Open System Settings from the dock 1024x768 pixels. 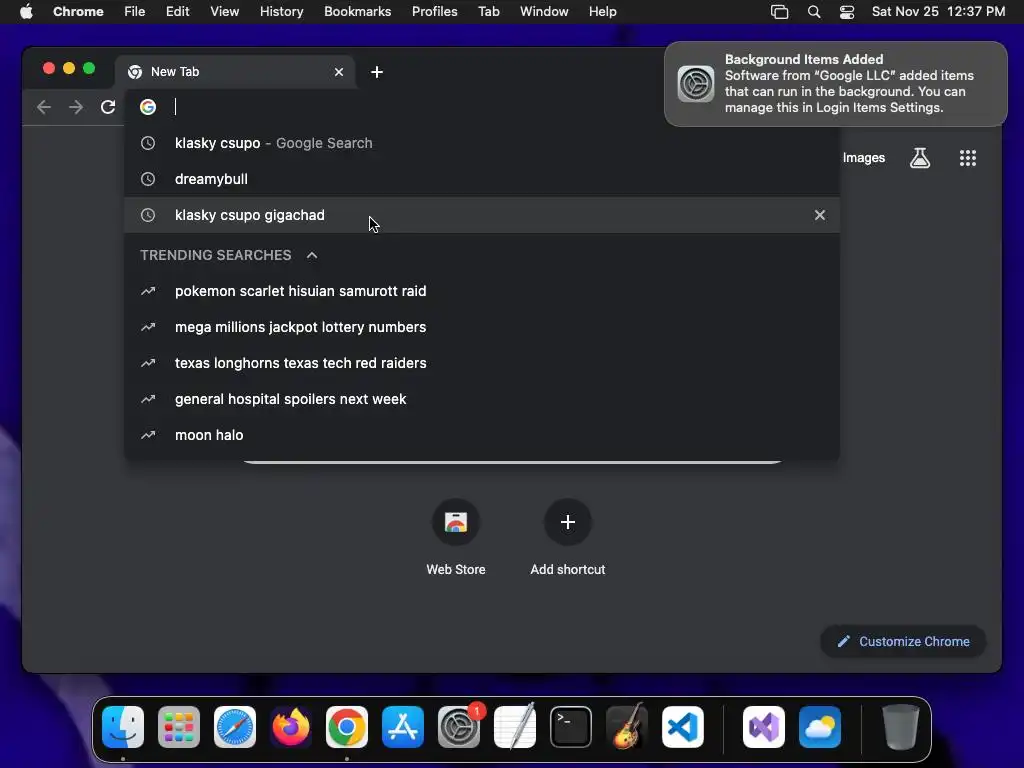[x=459, y=727]
